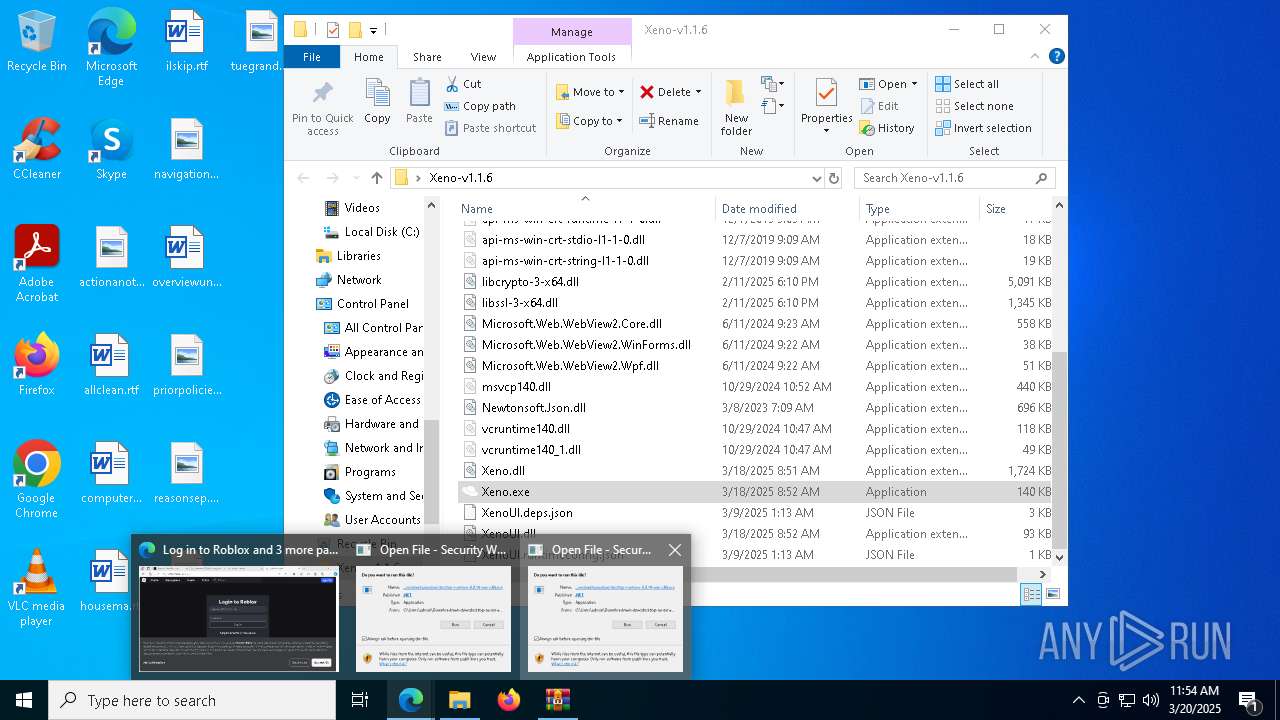Click Select all
1280x720 pixels.
click(x=966, y=84)
